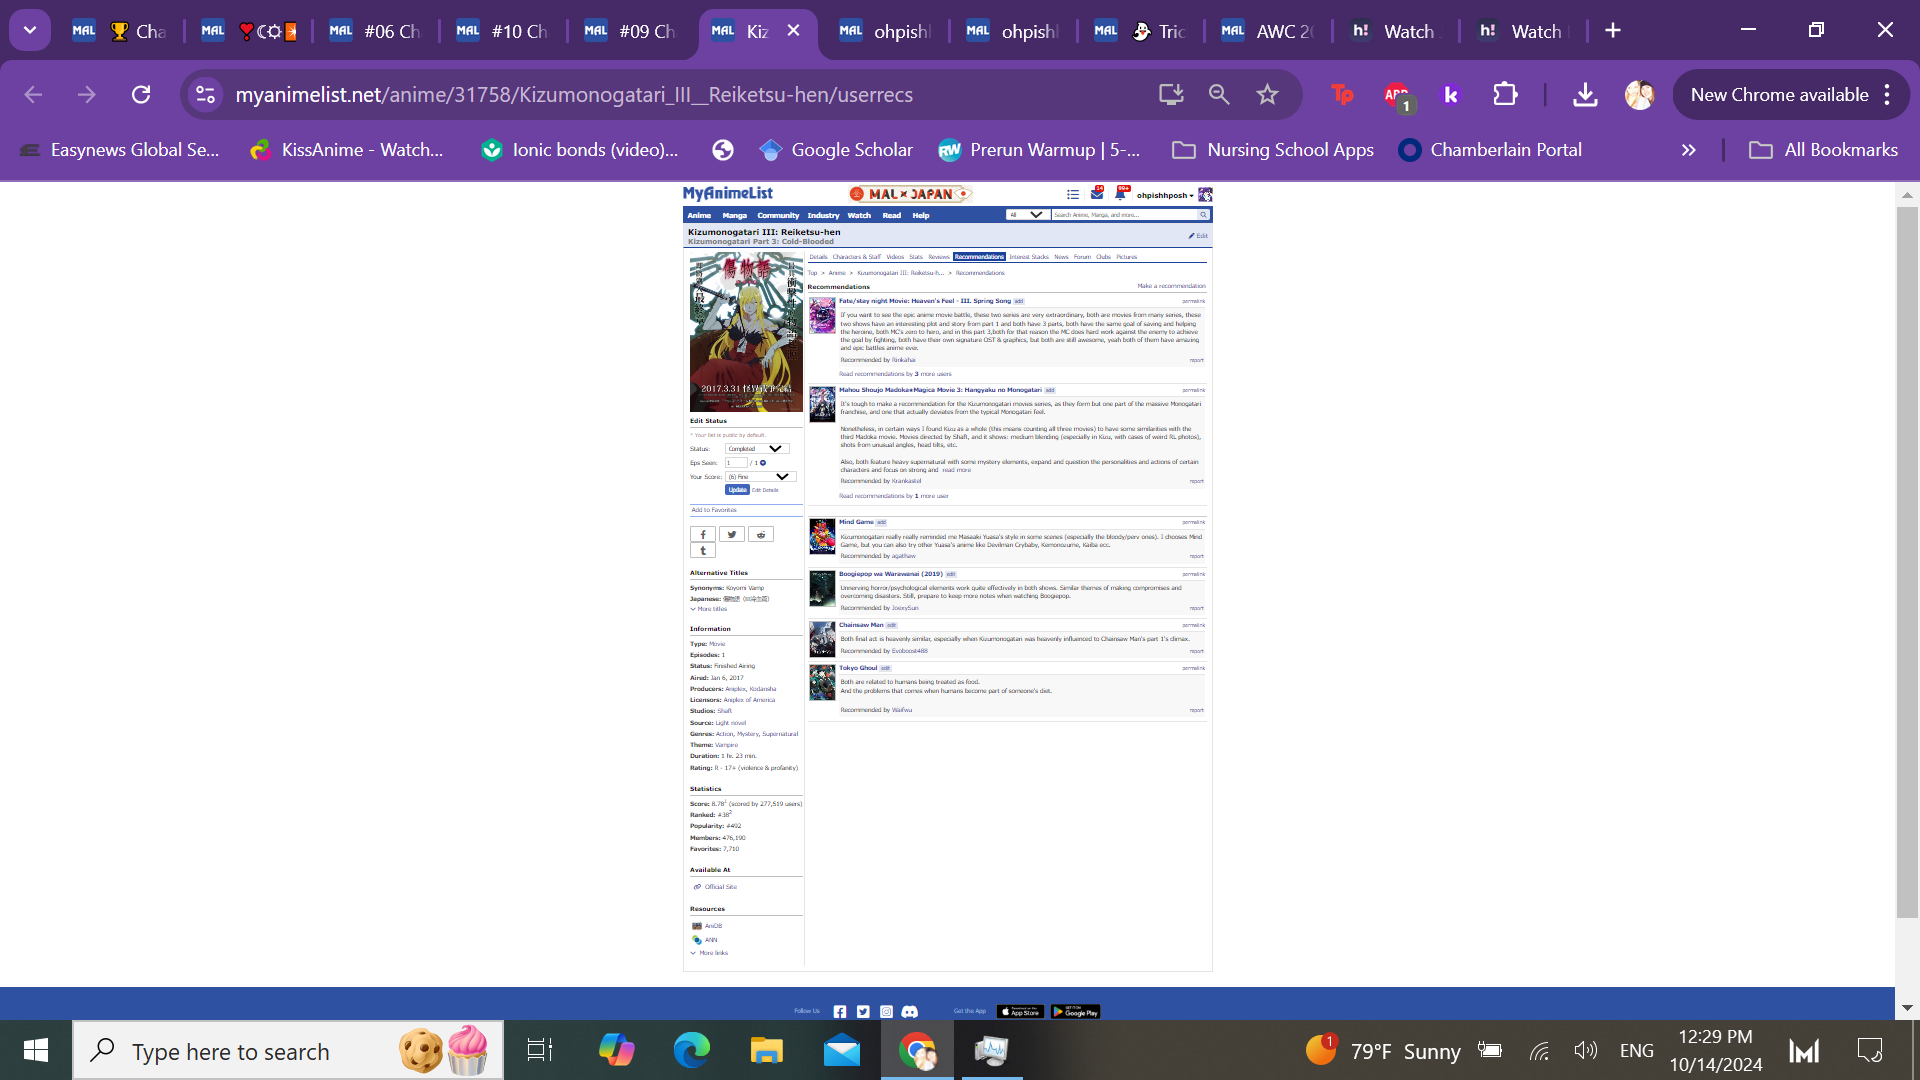Image resolution: width=1920 pixels, height=1080 pixels.
Task: Click the MAL list view icon
Action: [x=1073, y=195]
